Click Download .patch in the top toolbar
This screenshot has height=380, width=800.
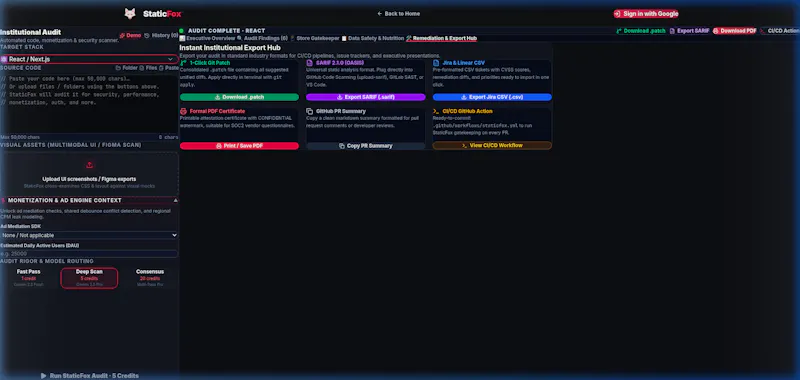click(x=641, y=31)
